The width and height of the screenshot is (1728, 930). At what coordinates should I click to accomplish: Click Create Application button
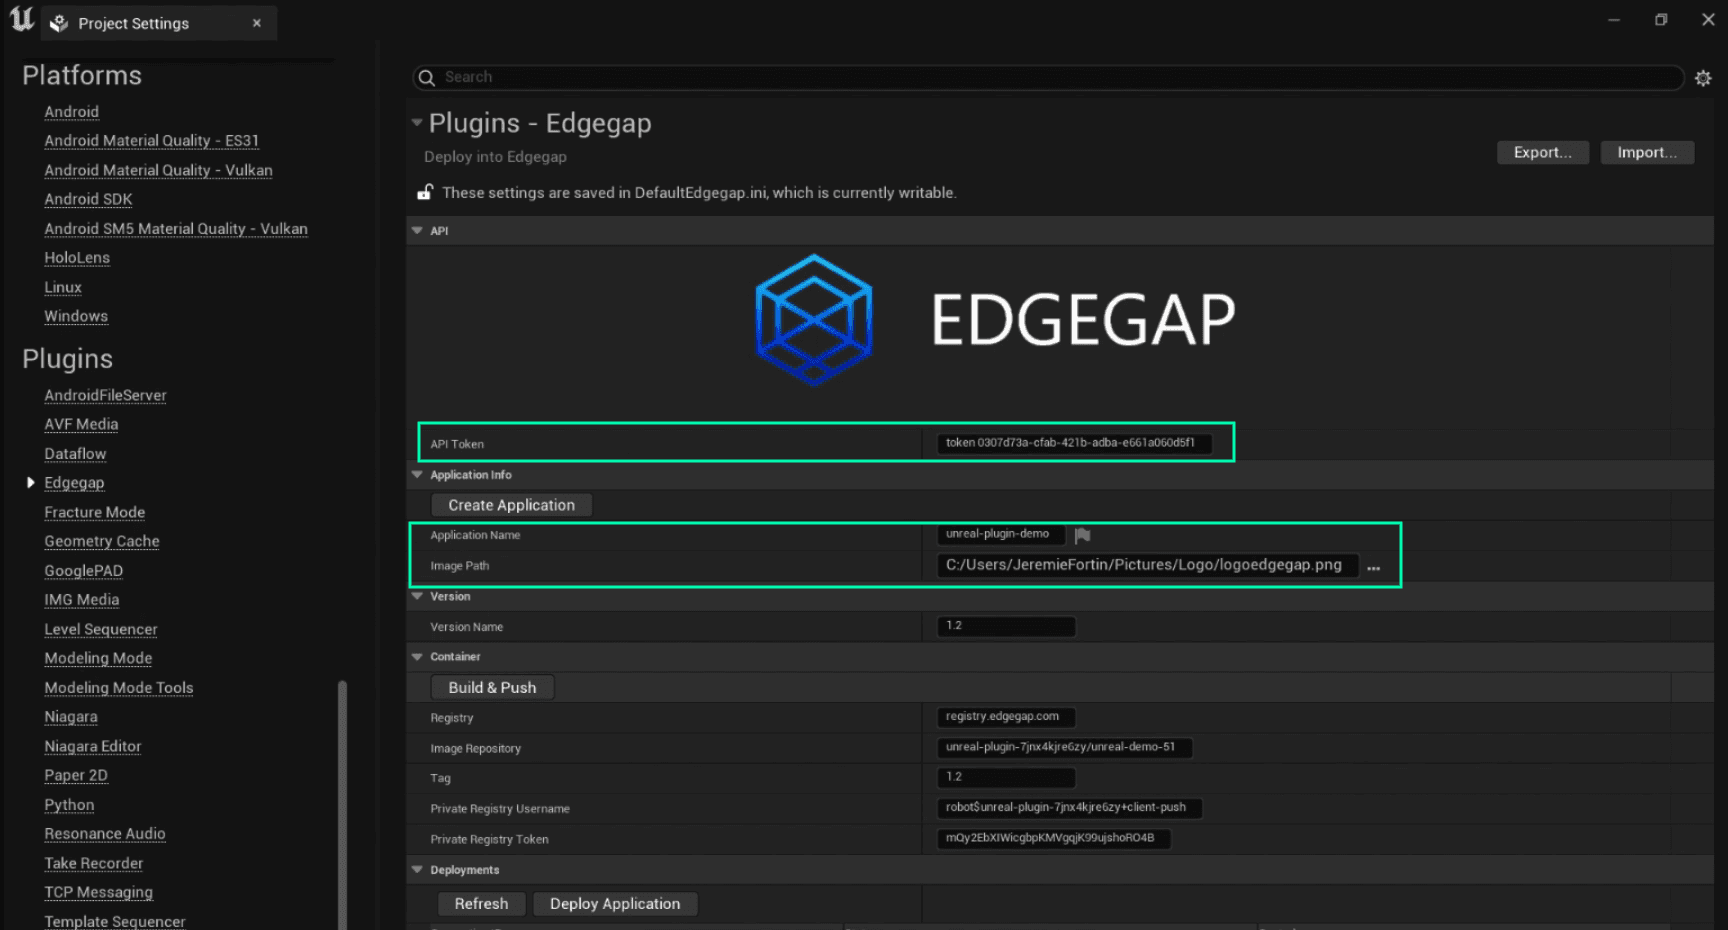[511, 505]
